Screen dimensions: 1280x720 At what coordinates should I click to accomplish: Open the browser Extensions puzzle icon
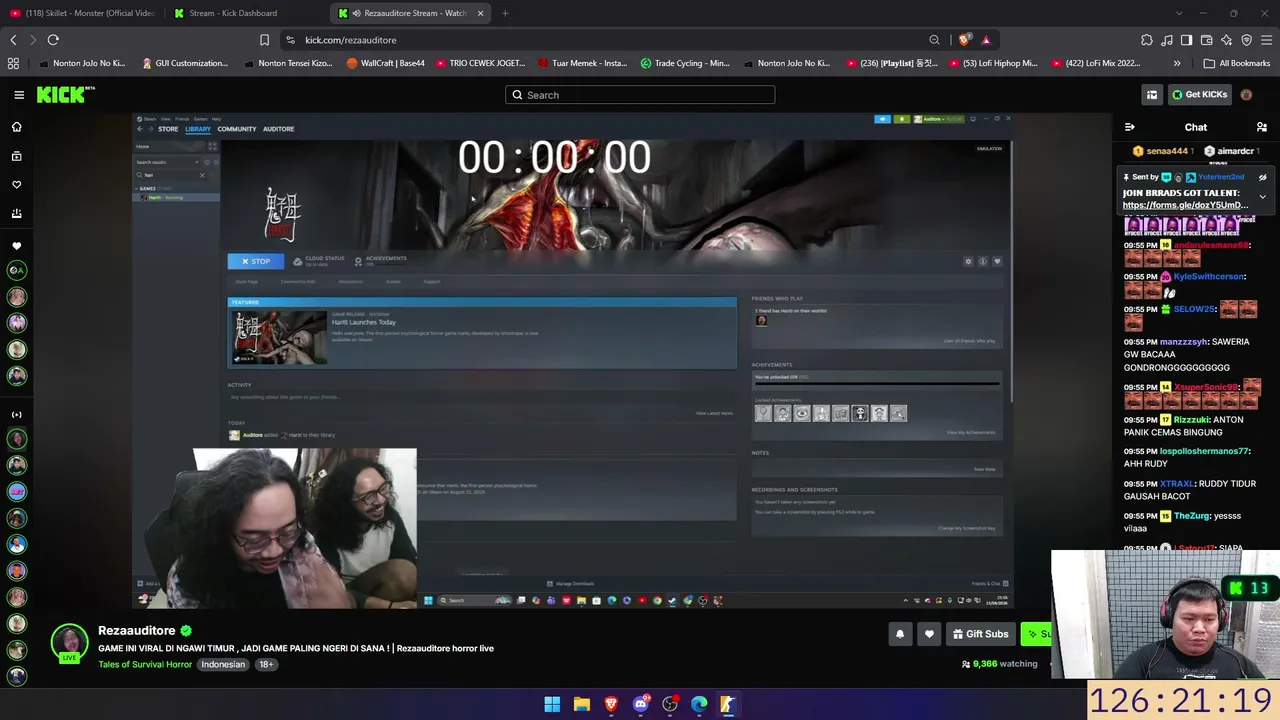click(x=1147, y=40)
